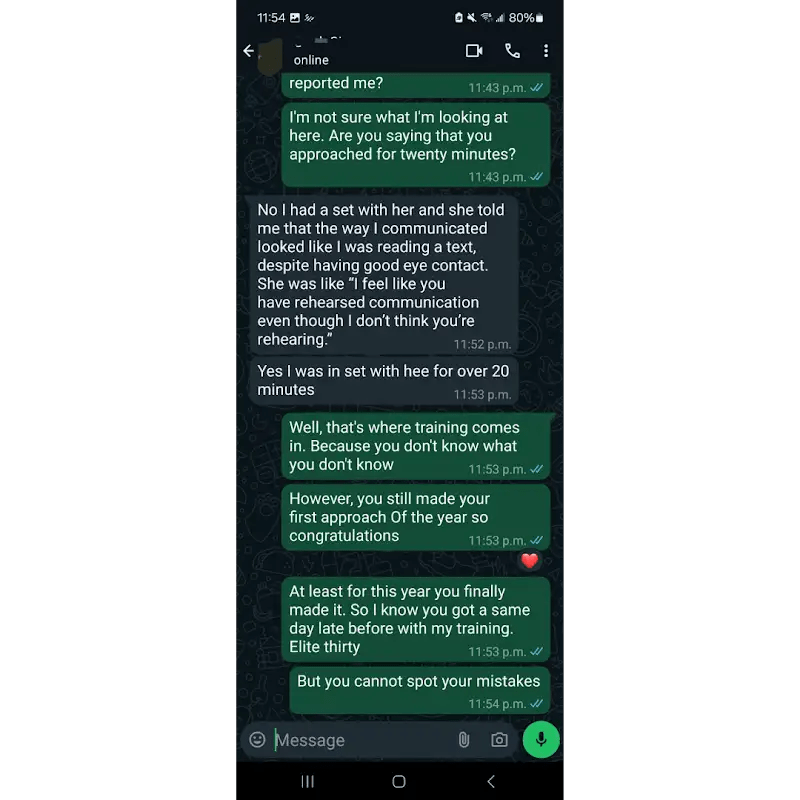Select the "Yes I was in set" message
This screenshot has height=800, width=800.
click(384, 381)
